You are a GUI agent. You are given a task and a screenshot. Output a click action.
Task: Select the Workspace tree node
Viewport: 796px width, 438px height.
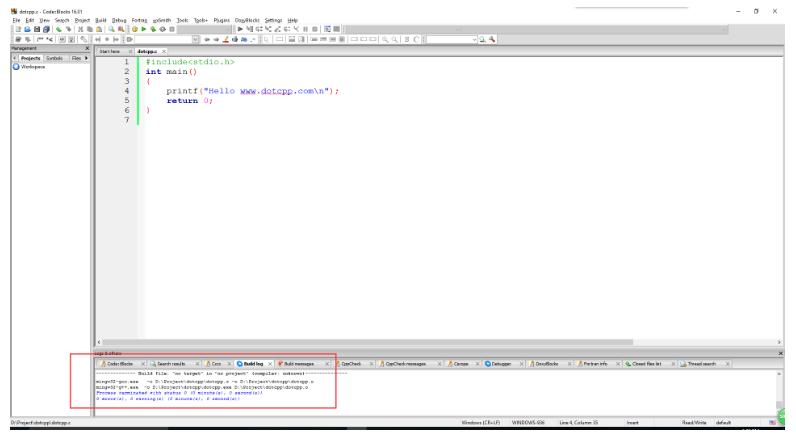click(x=23, y=67)
